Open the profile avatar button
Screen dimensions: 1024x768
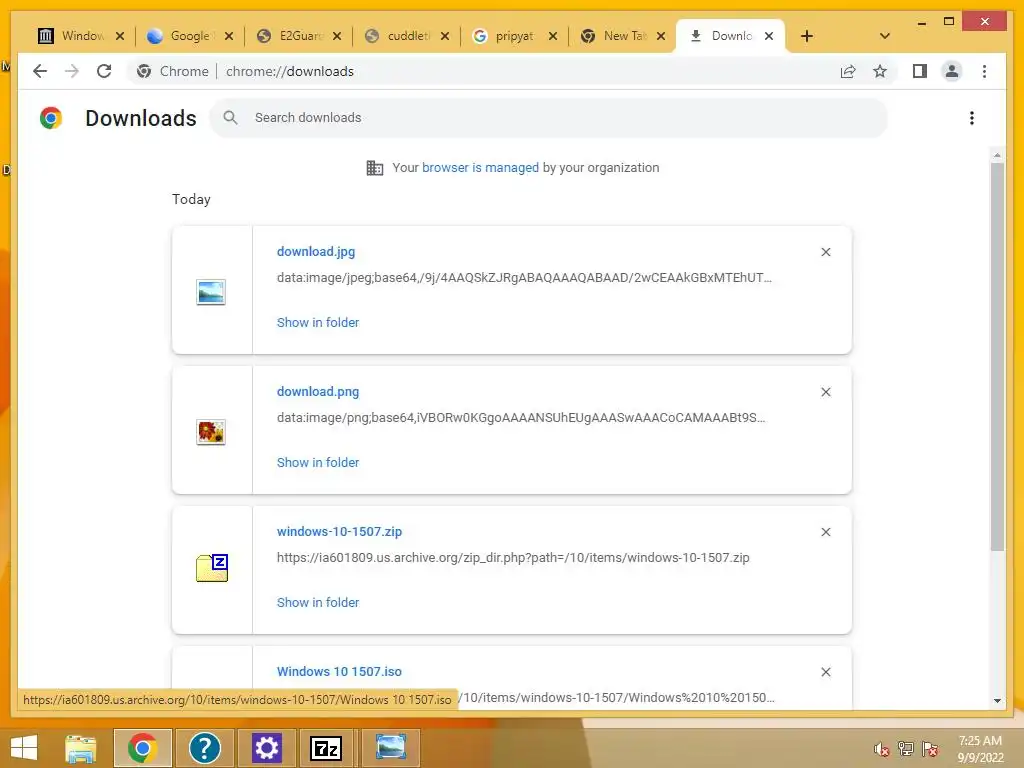[x=952, y=71]
